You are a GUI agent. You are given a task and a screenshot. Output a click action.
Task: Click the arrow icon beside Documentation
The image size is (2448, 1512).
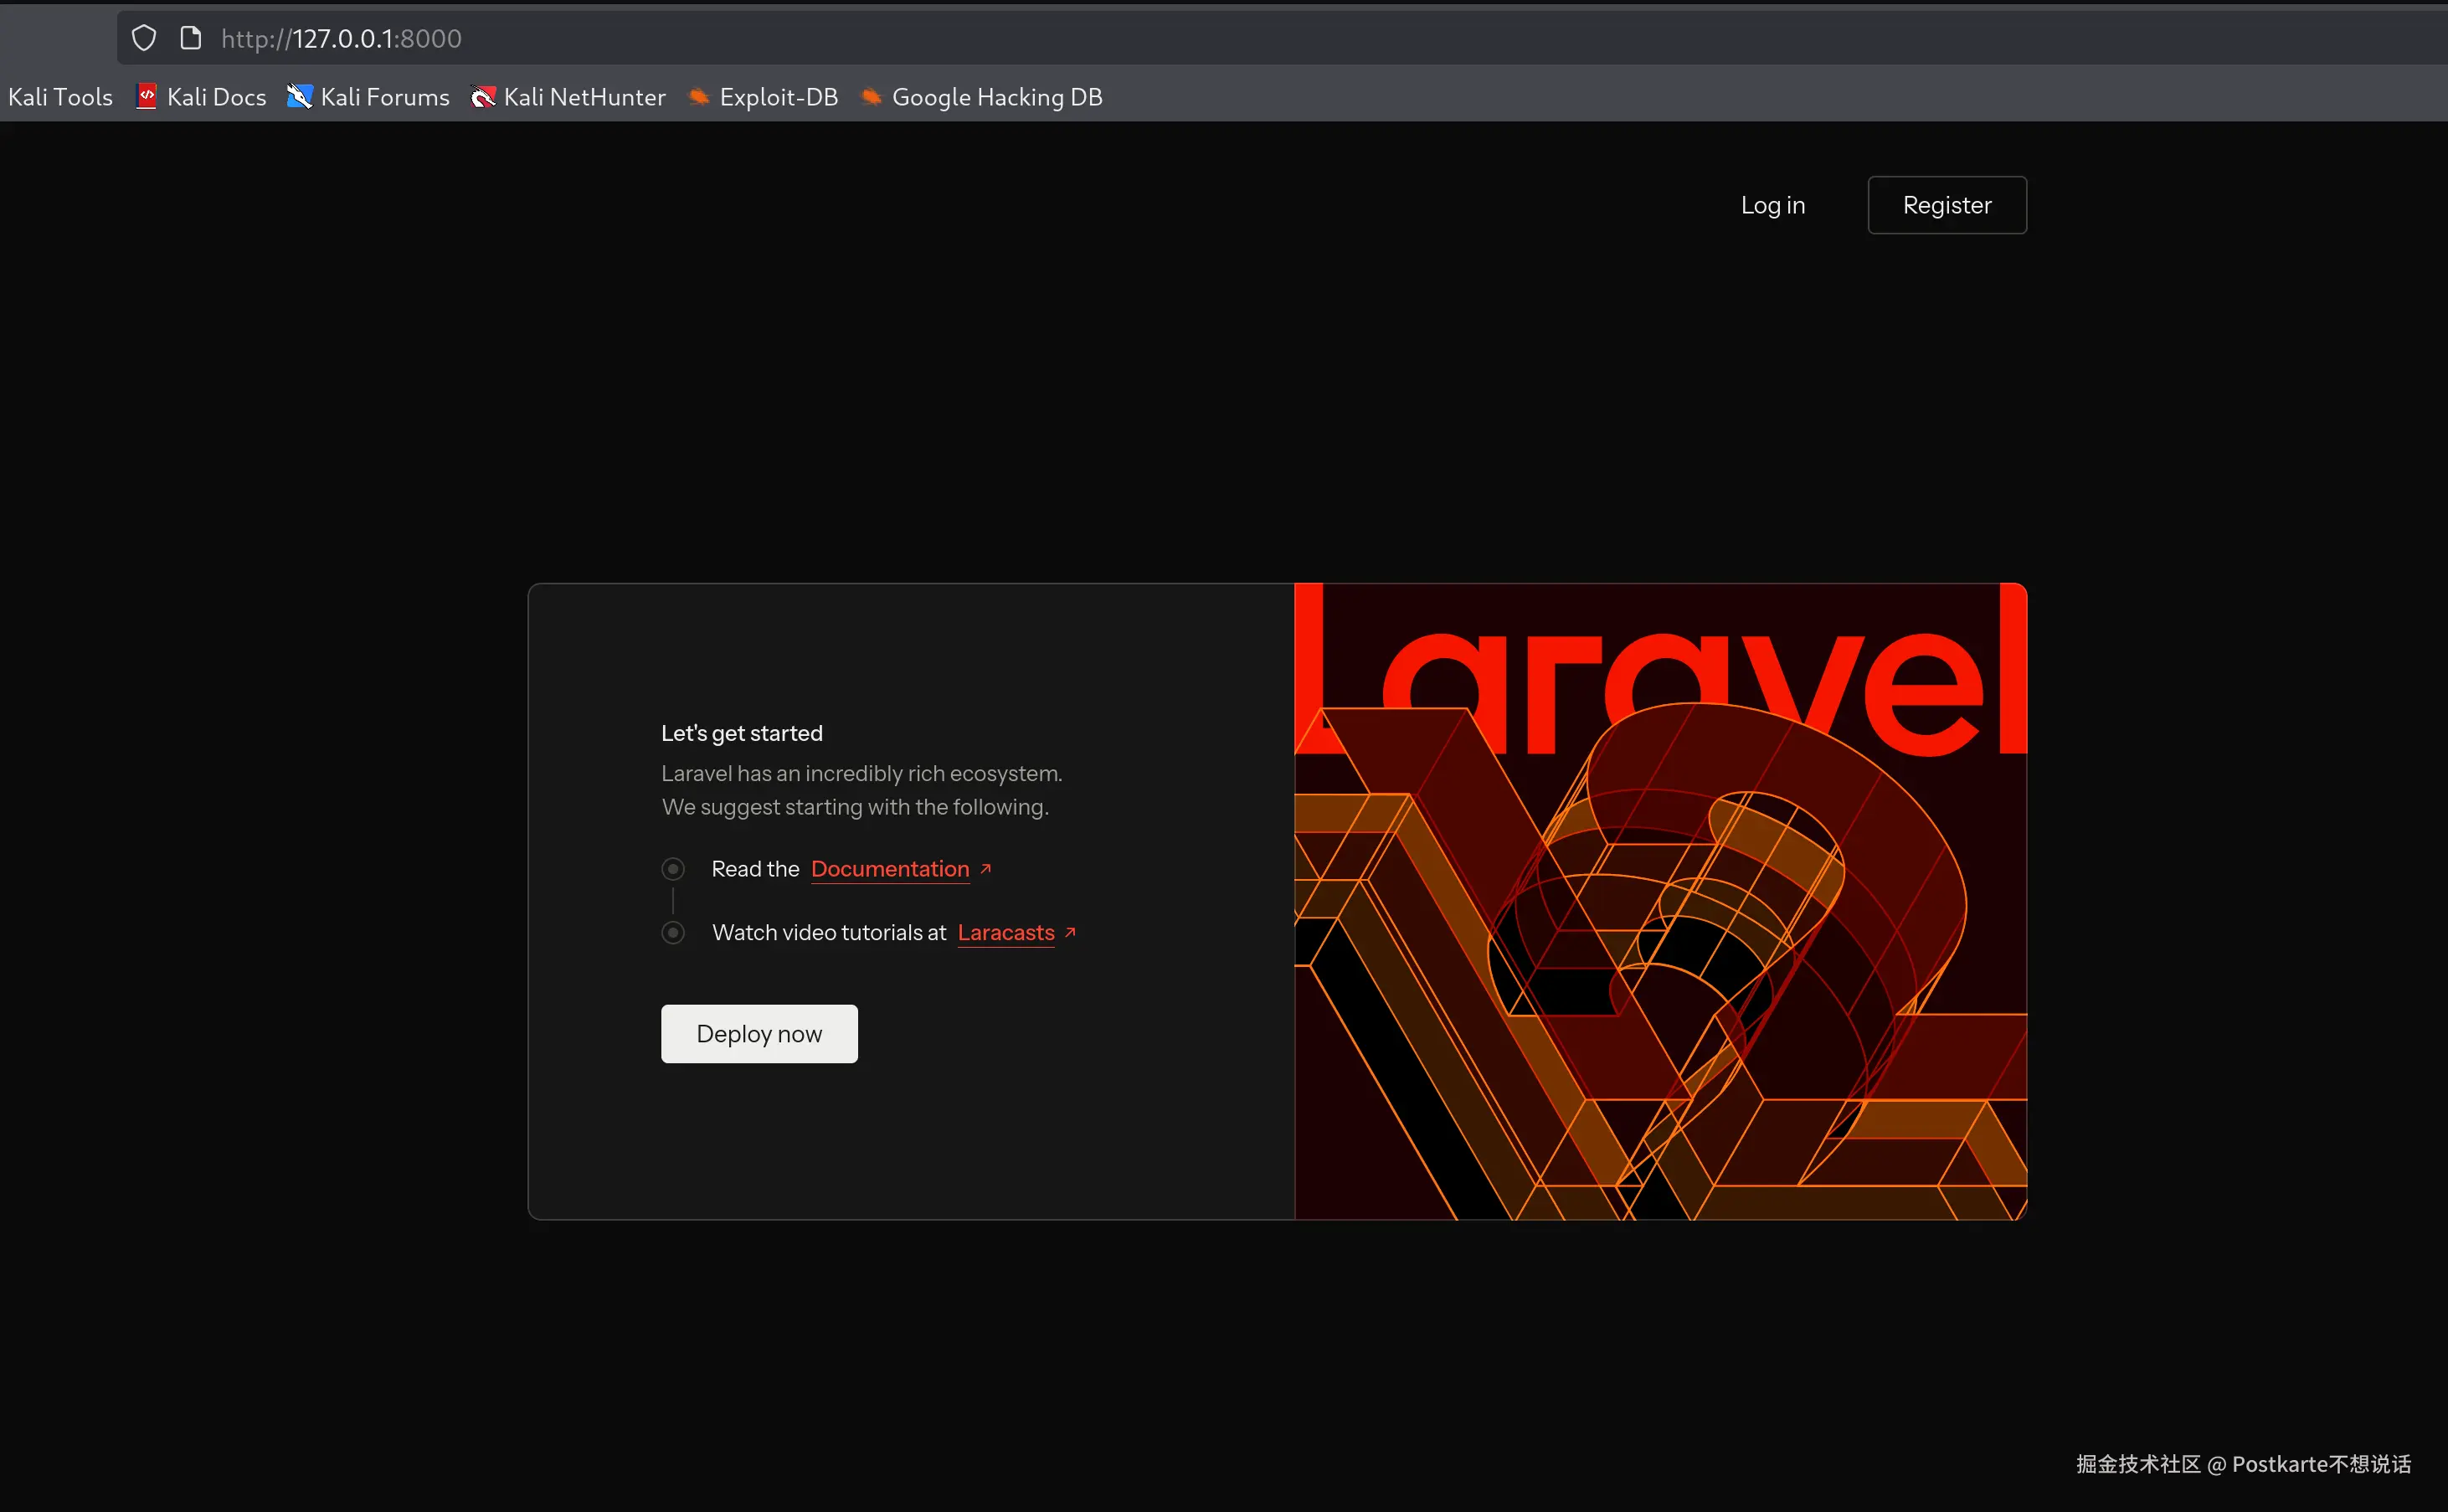[x=986, y=868]
